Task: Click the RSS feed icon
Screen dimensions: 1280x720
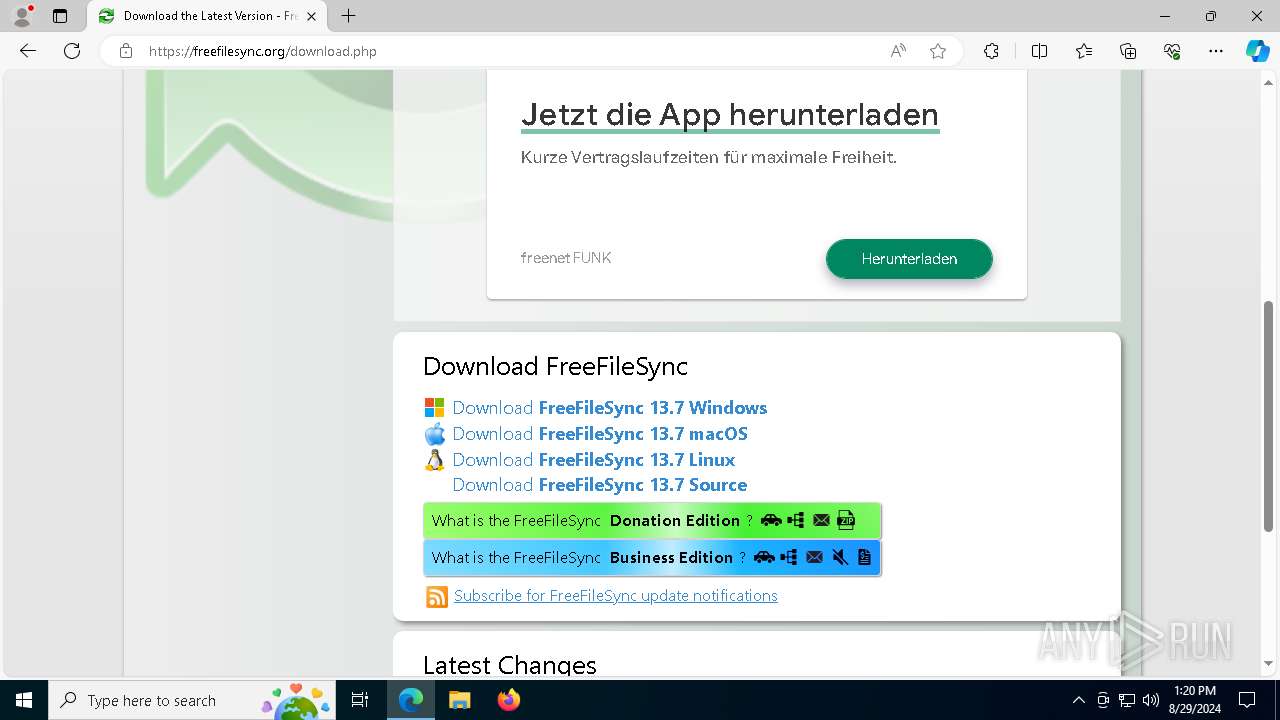Action: pyautogui.click(x=437, y=597)
